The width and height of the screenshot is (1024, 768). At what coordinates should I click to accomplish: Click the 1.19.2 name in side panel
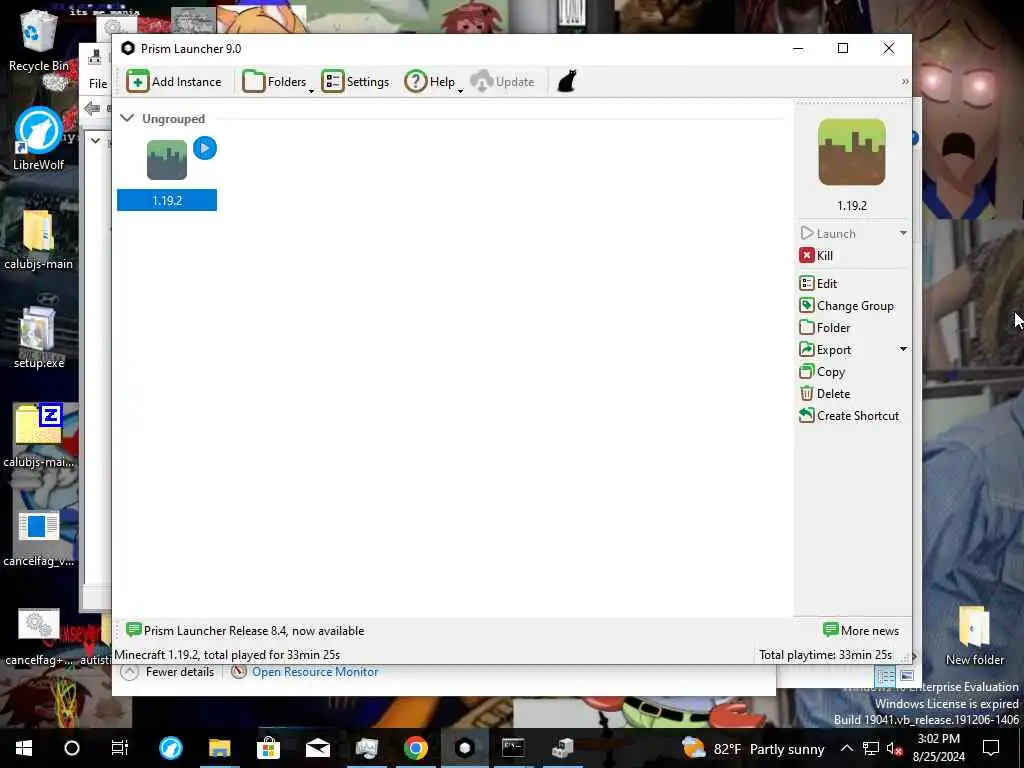tap(852, 206)
